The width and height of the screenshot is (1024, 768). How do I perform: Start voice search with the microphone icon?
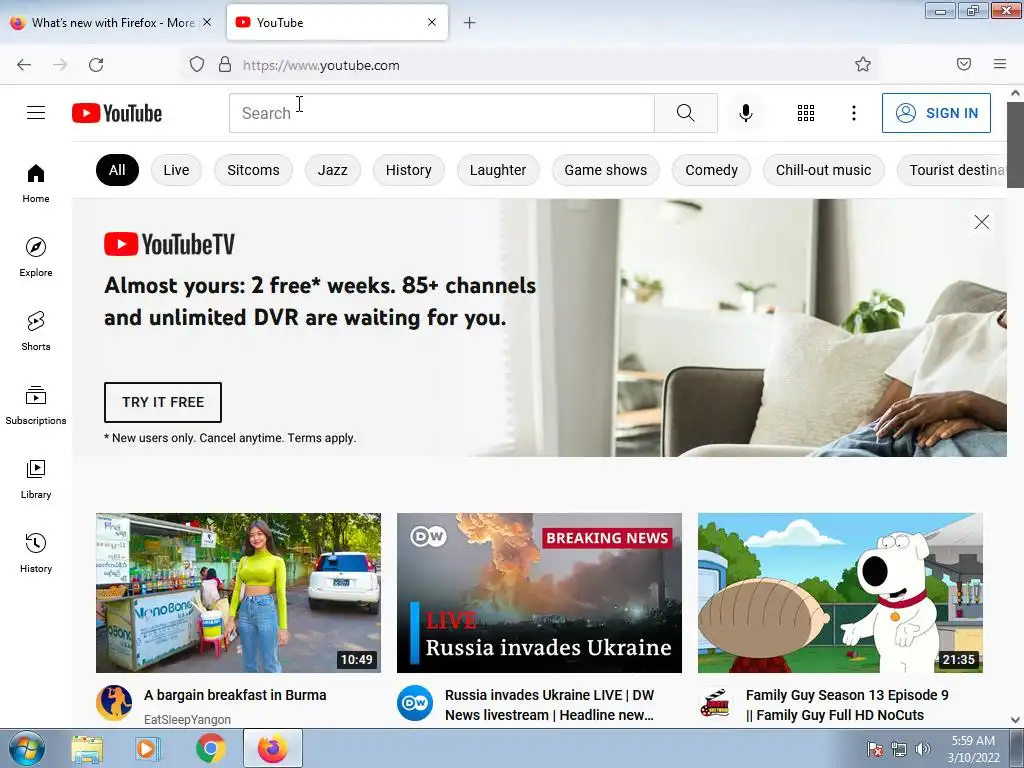click(x=746, y=113)
